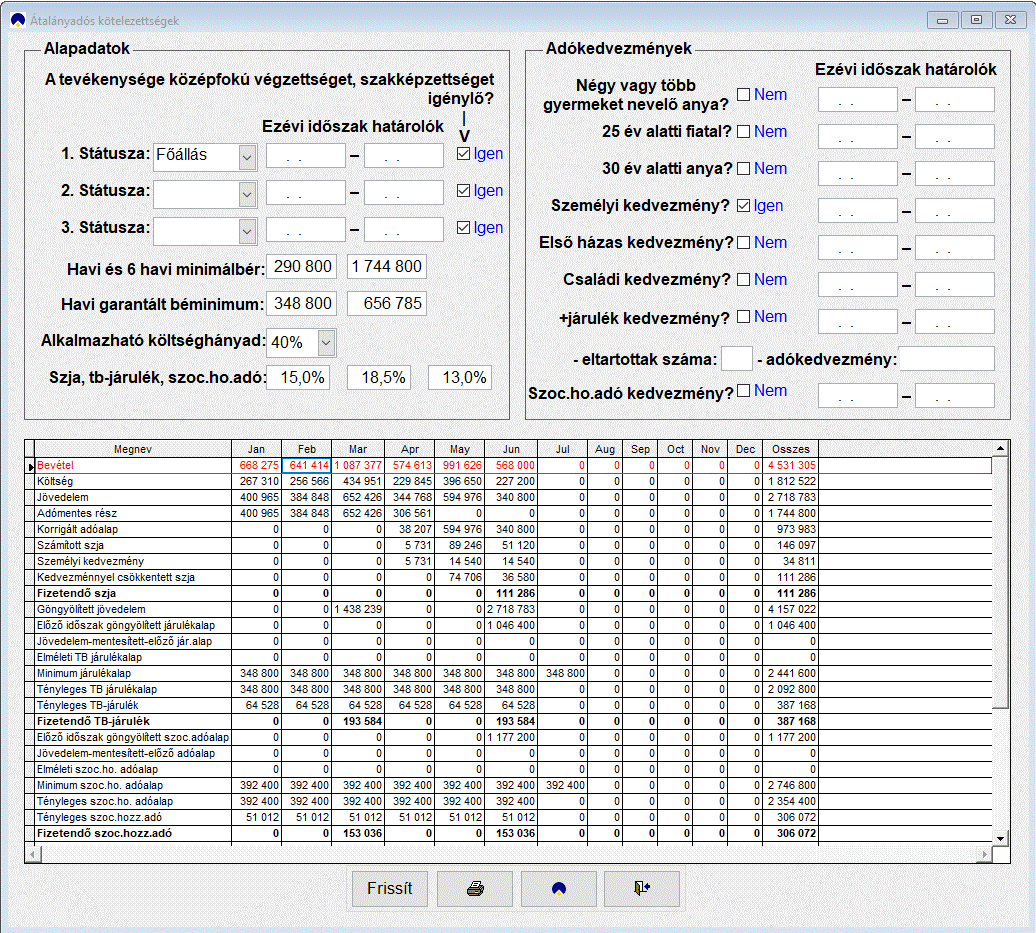Click the Jun column header

pyautogui.click(x=511, y=449)
